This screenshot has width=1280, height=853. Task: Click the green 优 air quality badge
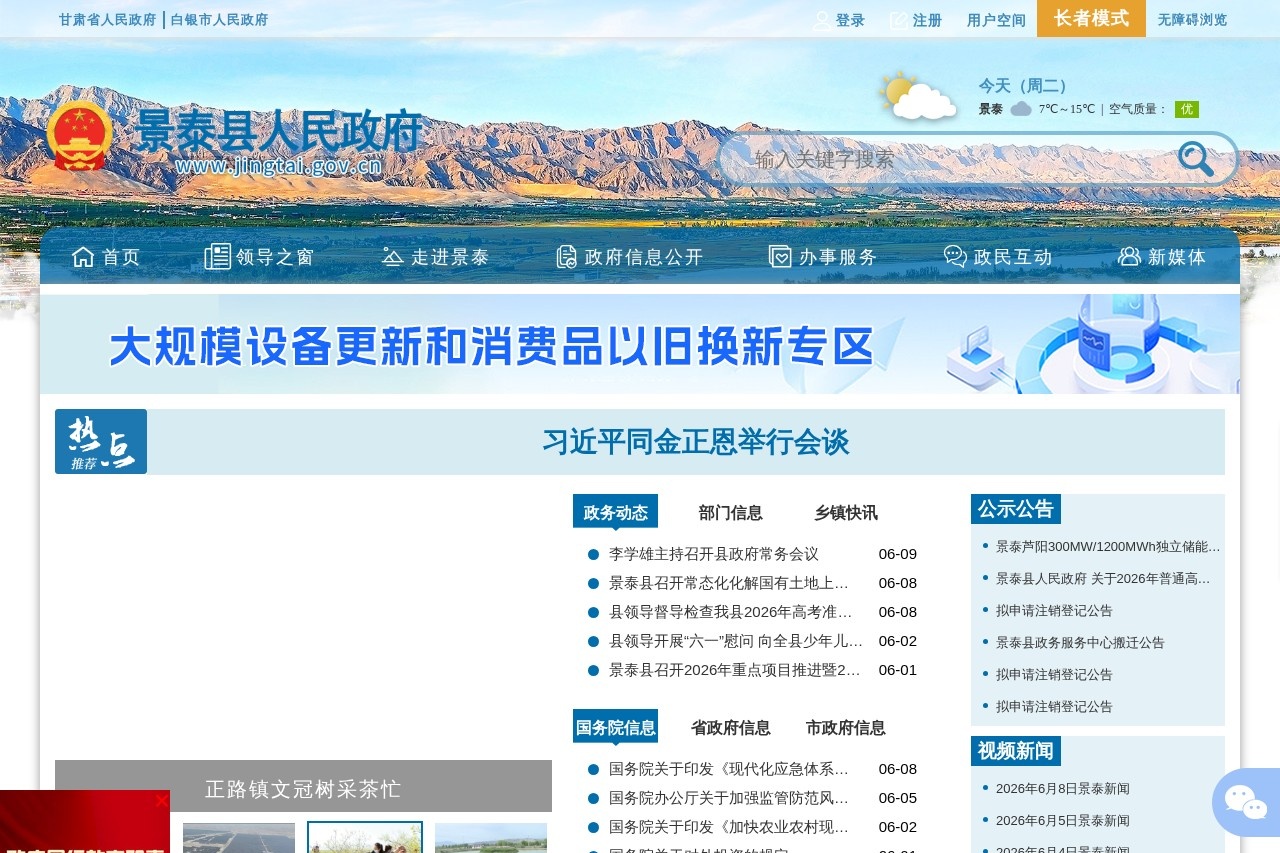click(x=1187, y=109)
